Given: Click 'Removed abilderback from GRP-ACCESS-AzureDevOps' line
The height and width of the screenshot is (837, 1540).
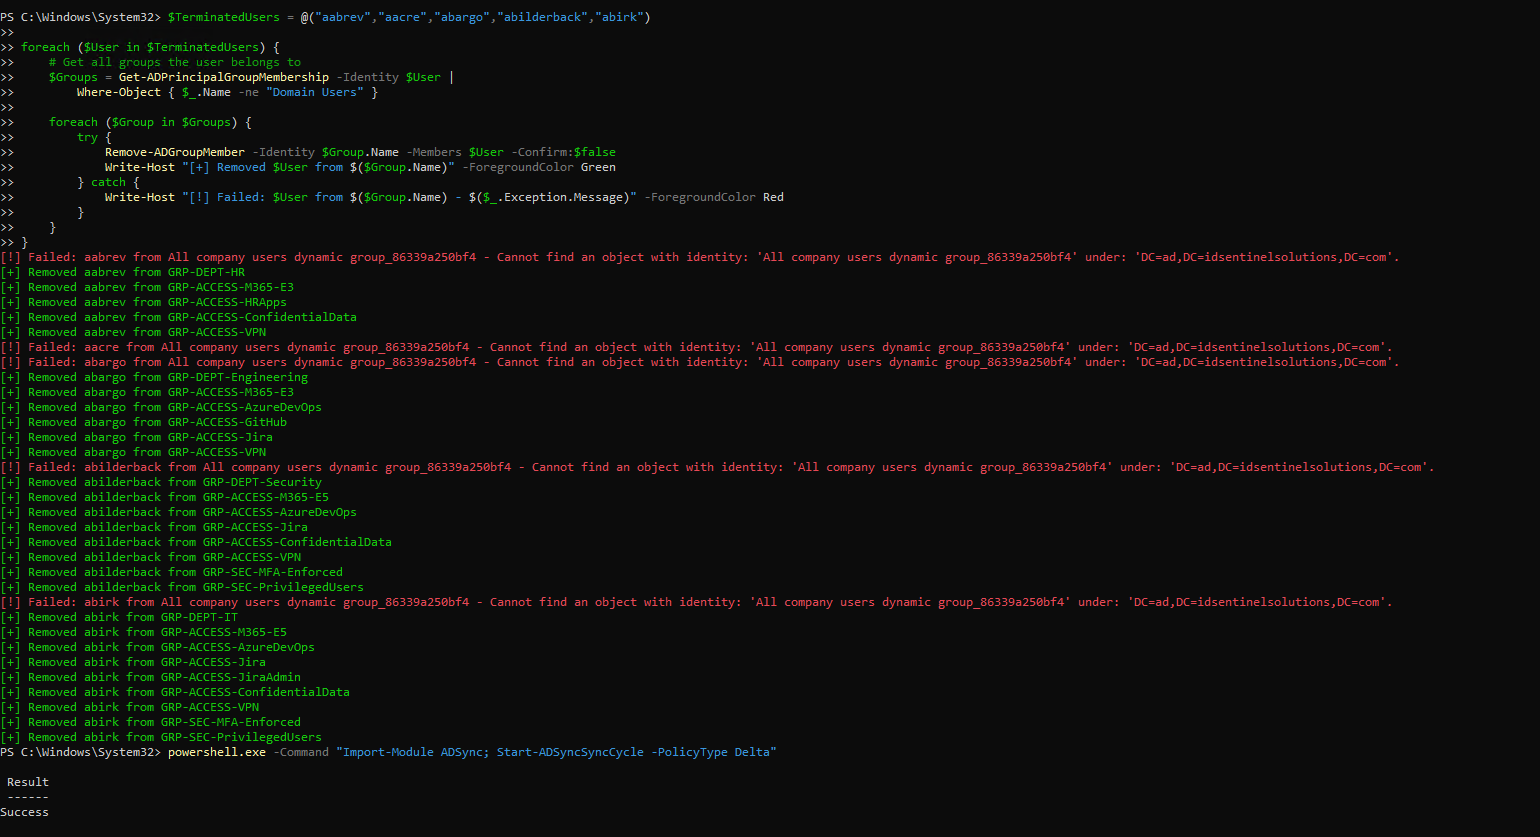Looking at the screenshot, I should pyautogui.click(x=178, y=512).
